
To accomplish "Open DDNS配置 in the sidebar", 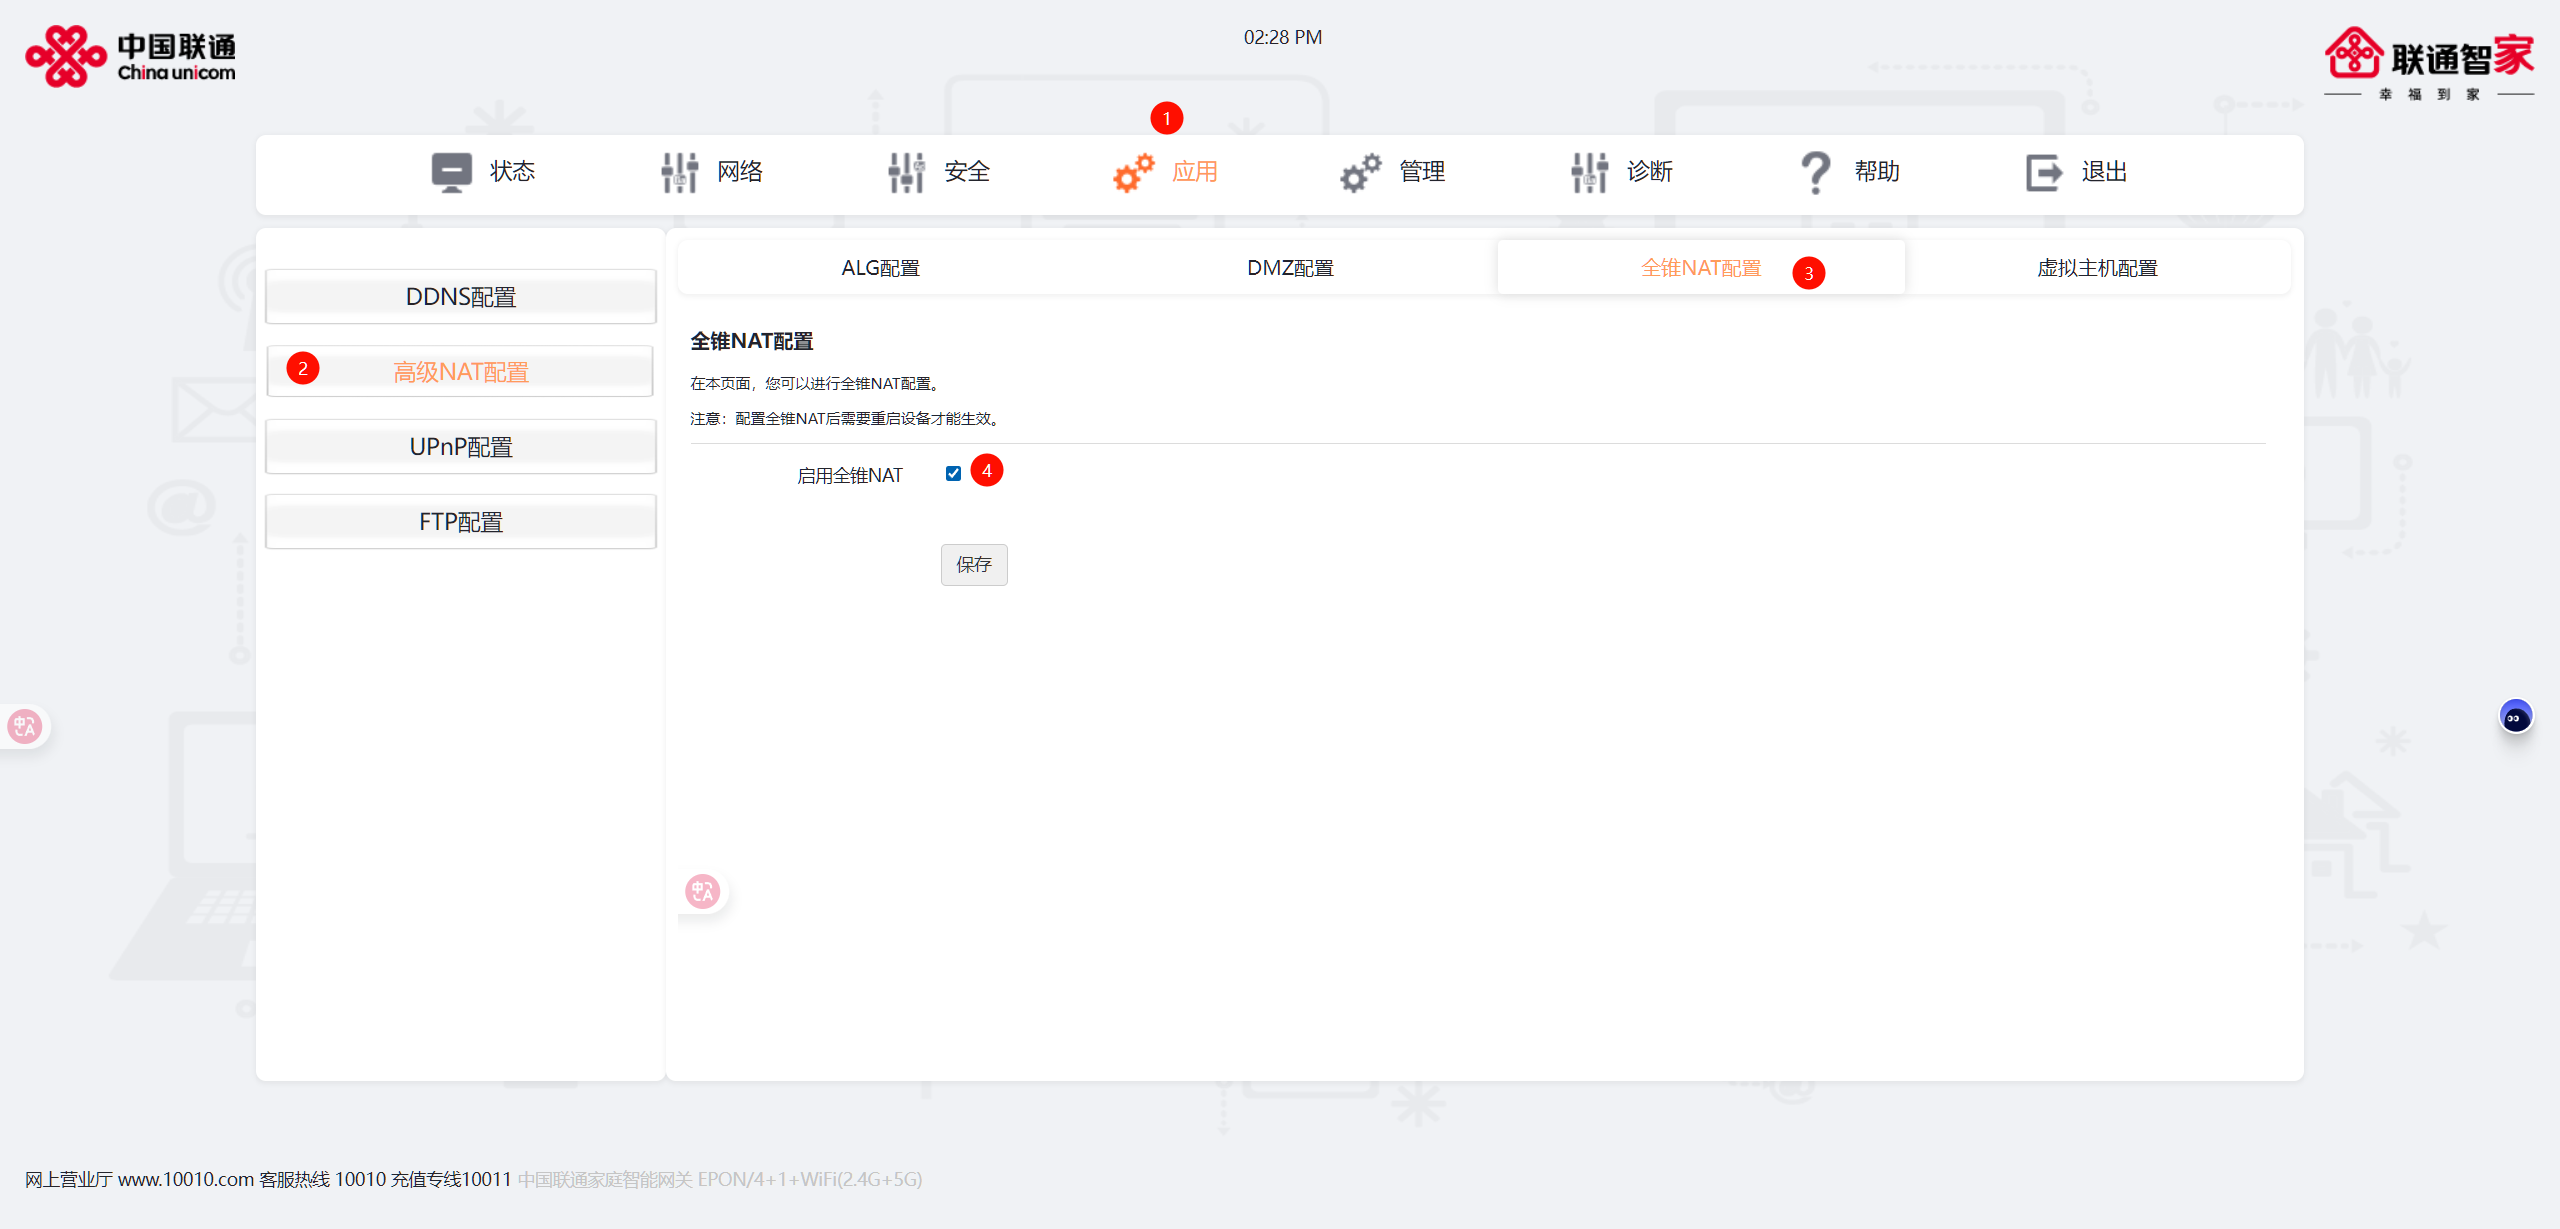I will [x=461, y=297].
